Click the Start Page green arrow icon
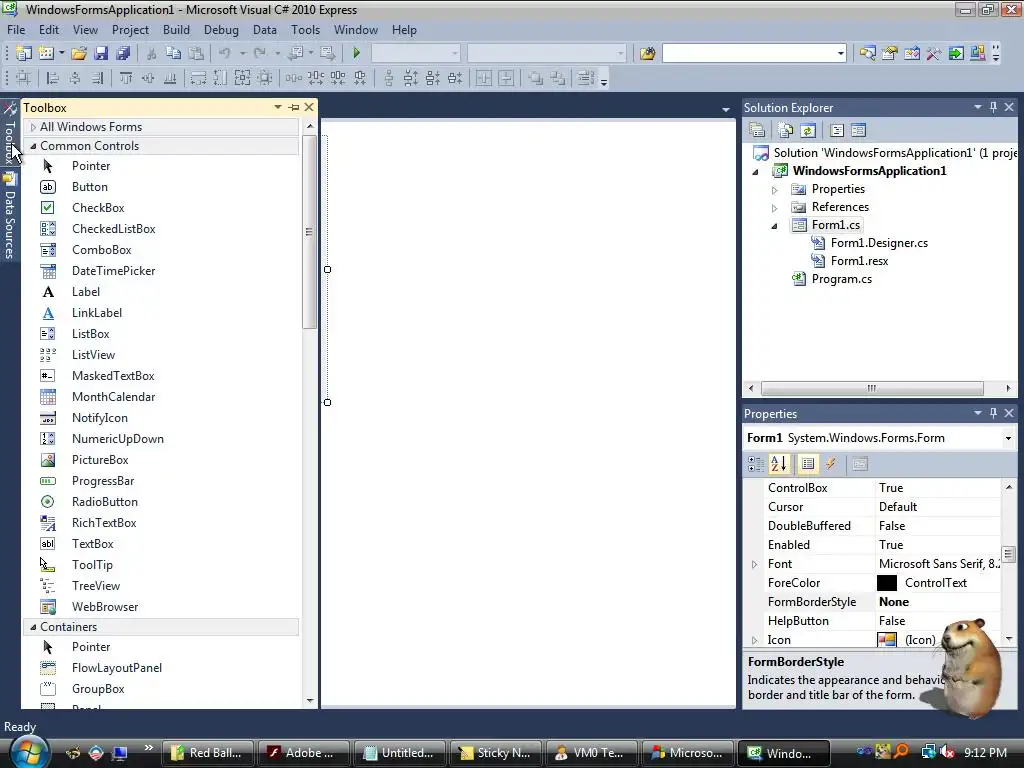 [x=956, y=53]
